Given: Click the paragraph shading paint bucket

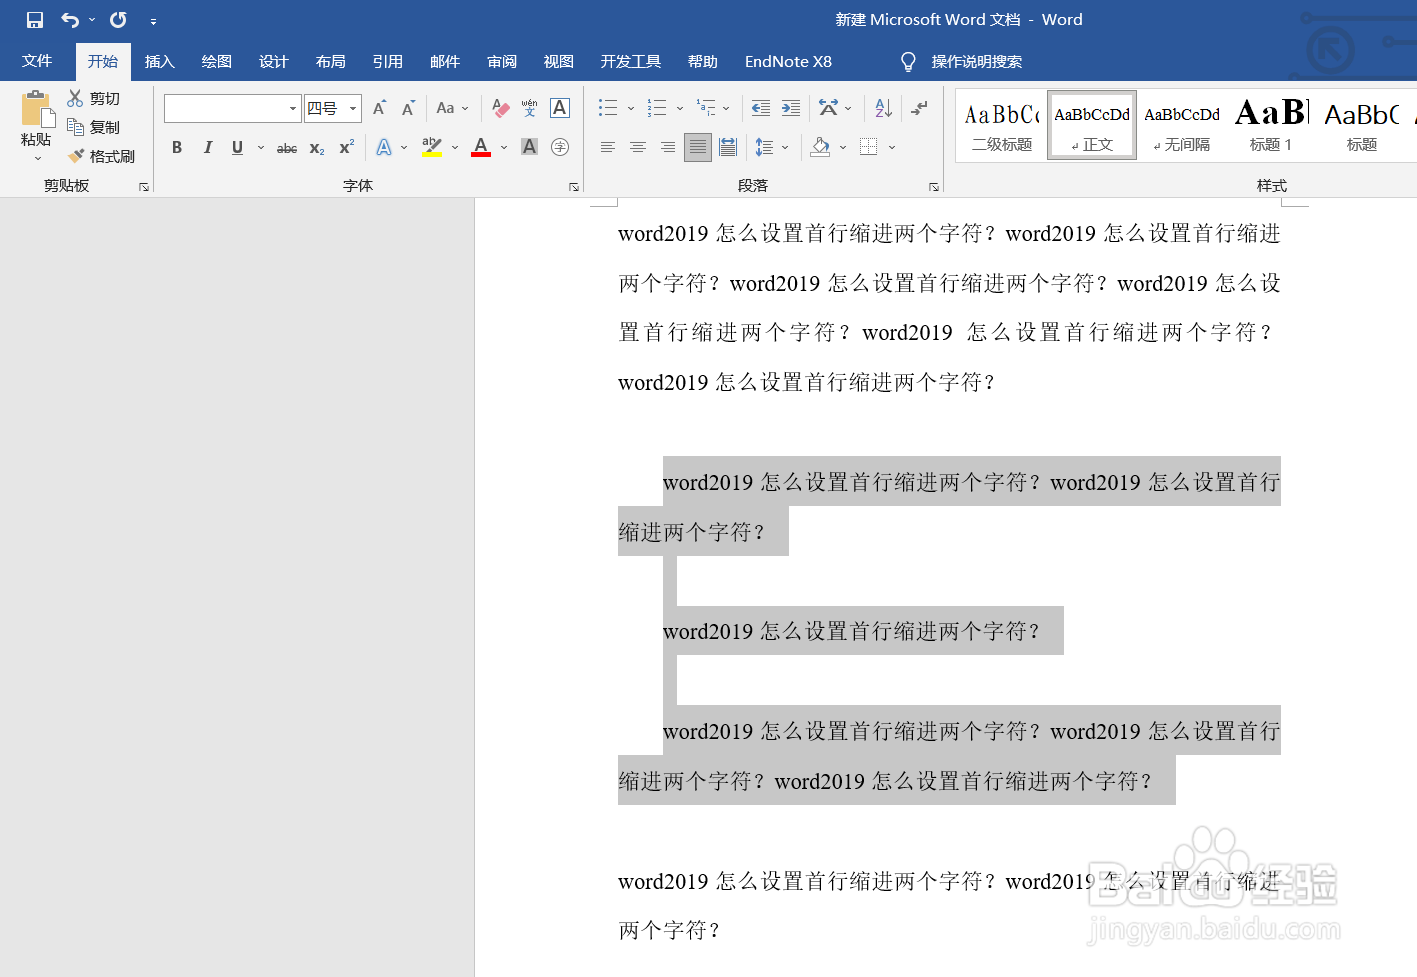Looking at the screenshot, I should pyautogui.click(x=821, y=147).
